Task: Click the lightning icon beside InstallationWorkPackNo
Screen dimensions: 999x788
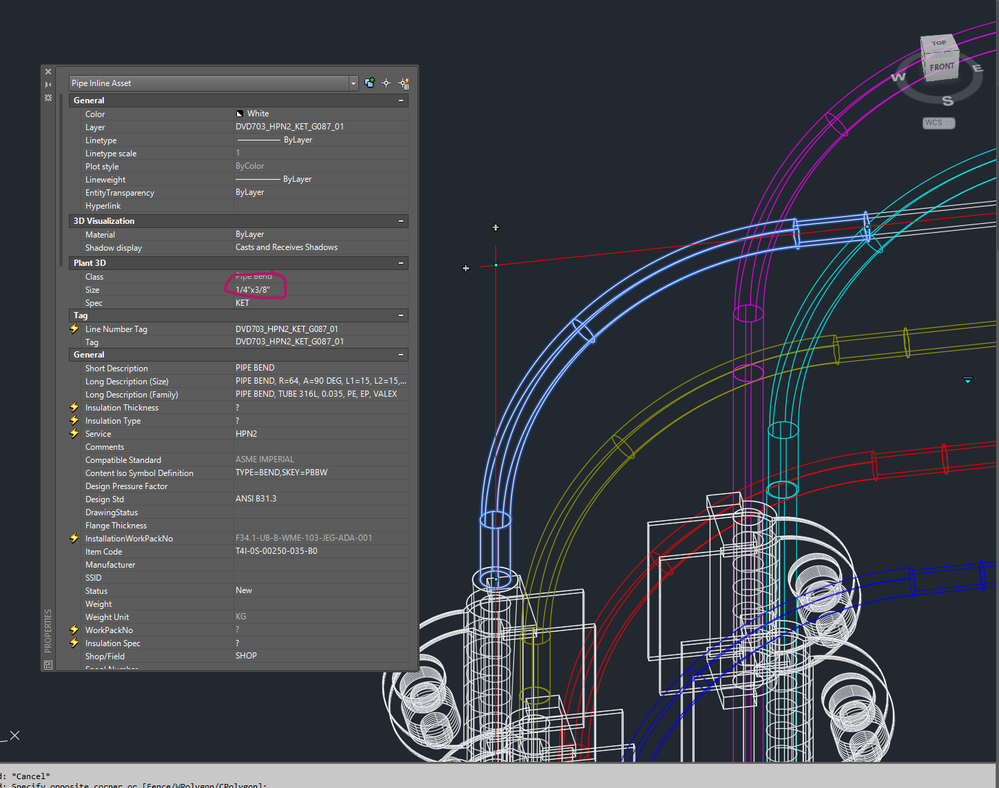Action: pyautogui.click(x=75, y=538)
